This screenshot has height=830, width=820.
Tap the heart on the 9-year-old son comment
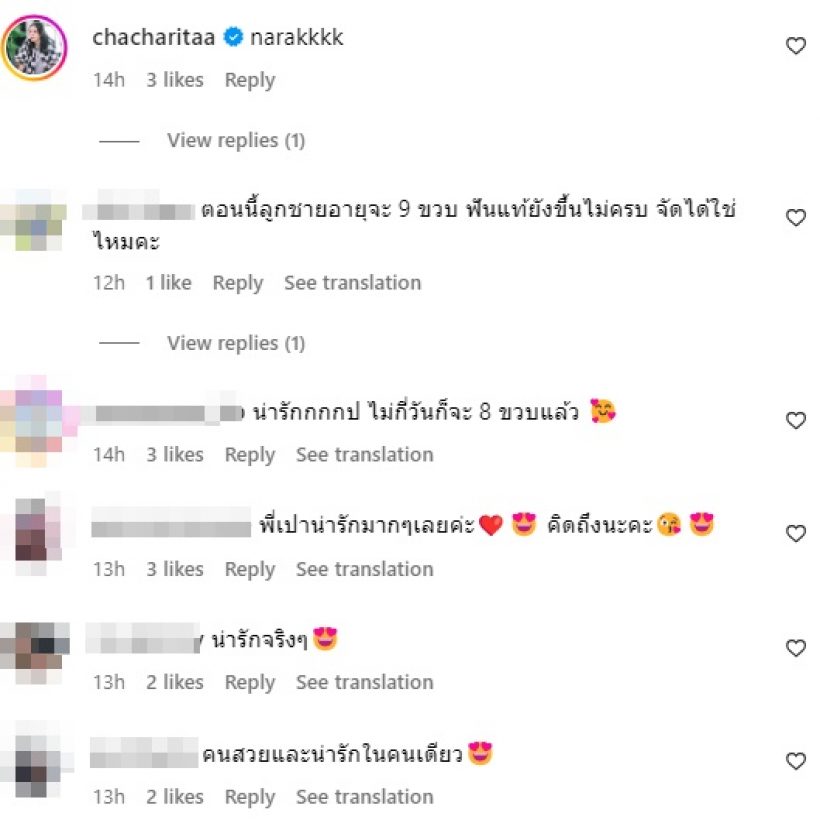point(796,218)
